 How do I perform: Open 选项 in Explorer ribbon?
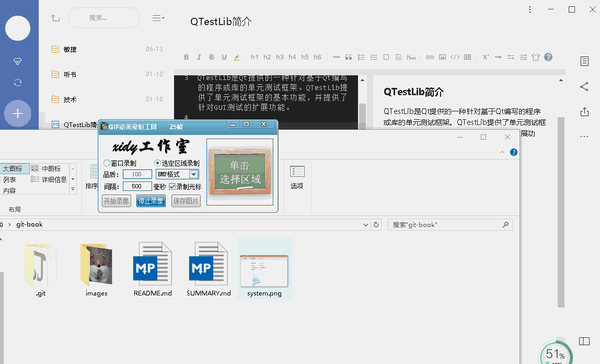pyautogui.click(x=297, y=177)
